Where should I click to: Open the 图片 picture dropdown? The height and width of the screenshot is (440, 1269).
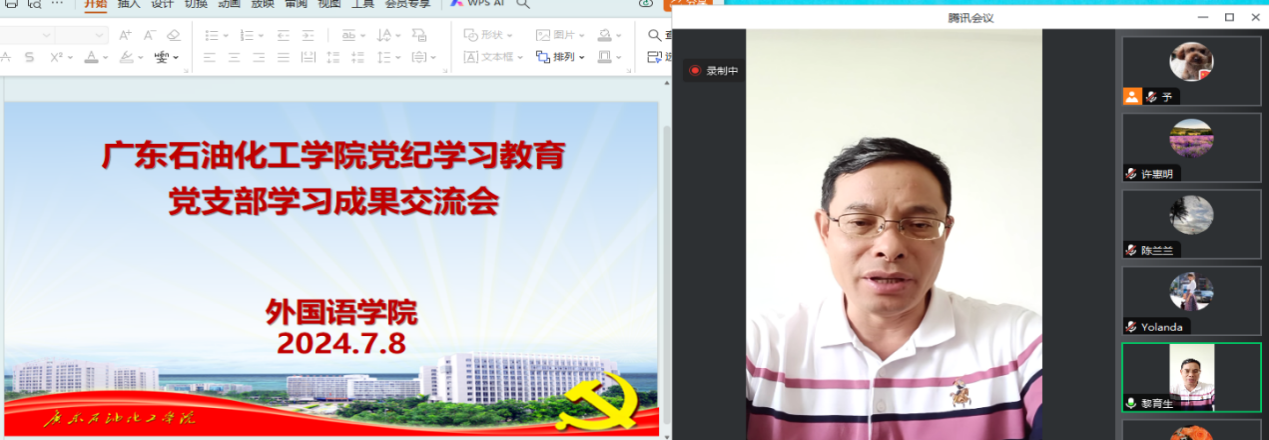tap(560, 35)
